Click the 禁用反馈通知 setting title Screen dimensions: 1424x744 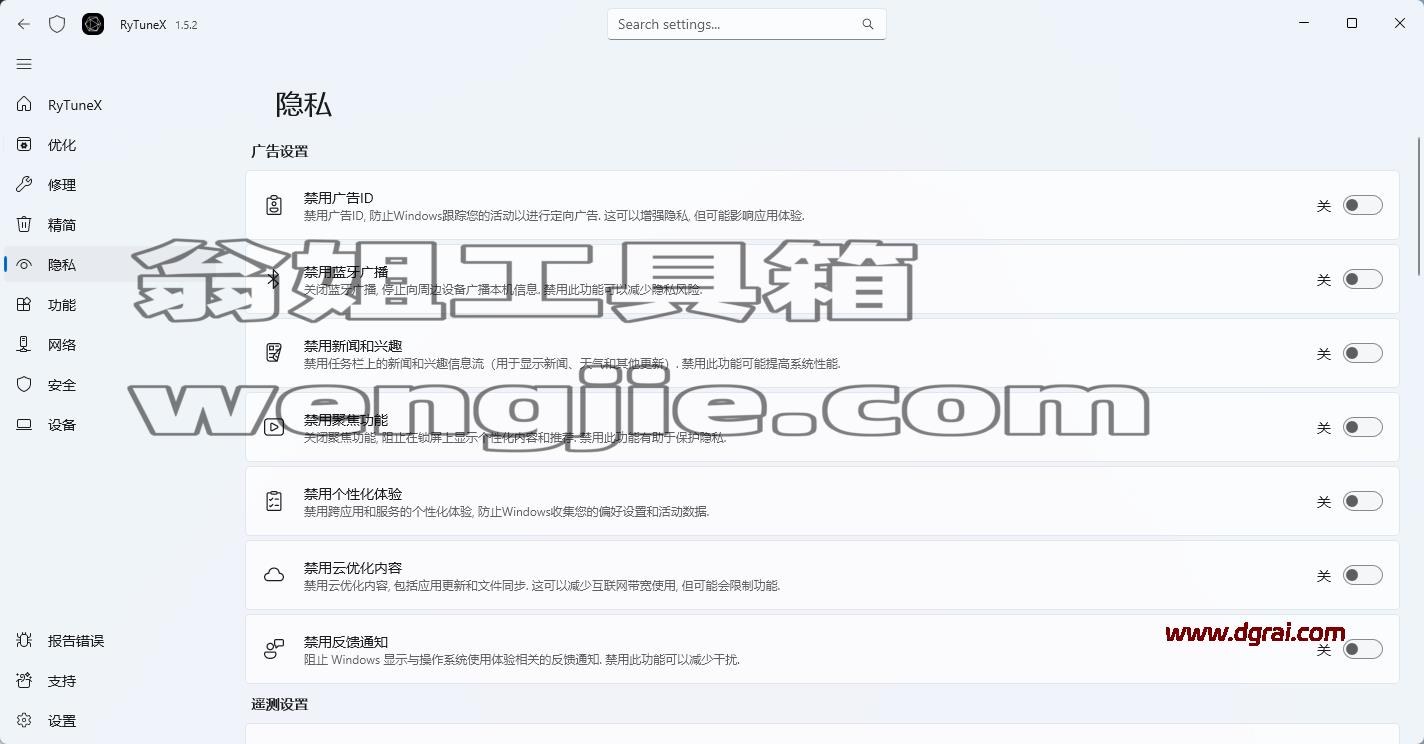click(x=346, y=642)
